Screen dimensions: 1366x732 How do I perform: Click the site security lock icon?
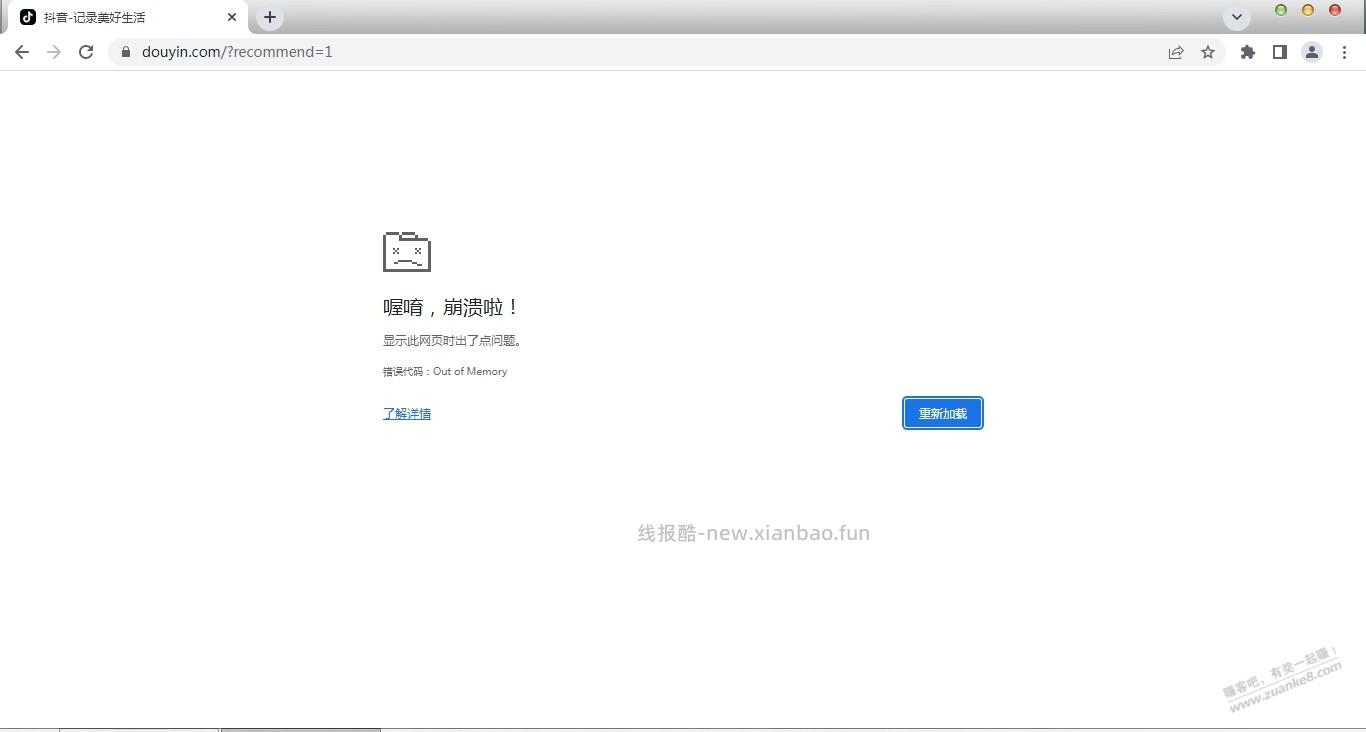click(x=126, y=52)
